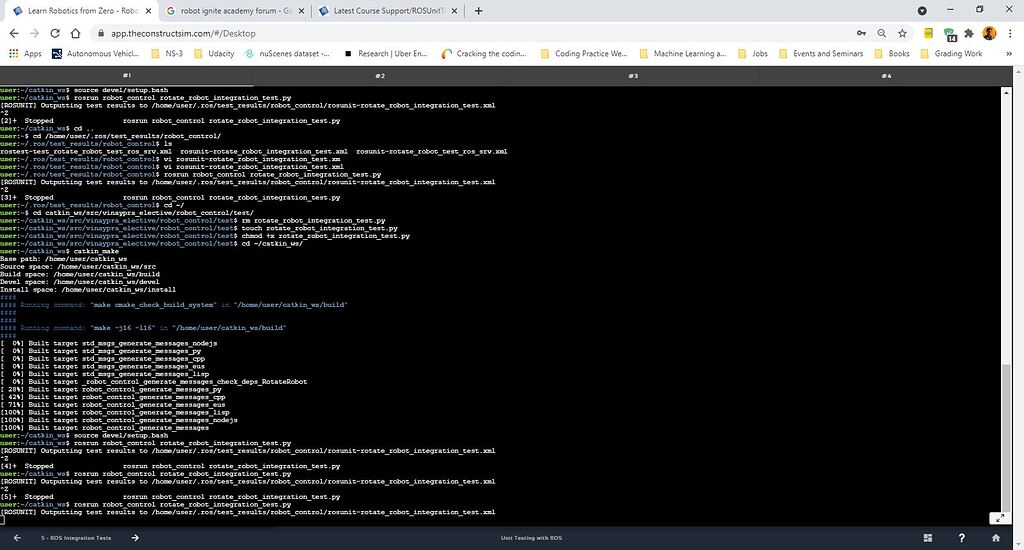Open Machine Learning a... bookmark folder
This screenshot has height=550, width=1024.
click(x=682, y=54)
